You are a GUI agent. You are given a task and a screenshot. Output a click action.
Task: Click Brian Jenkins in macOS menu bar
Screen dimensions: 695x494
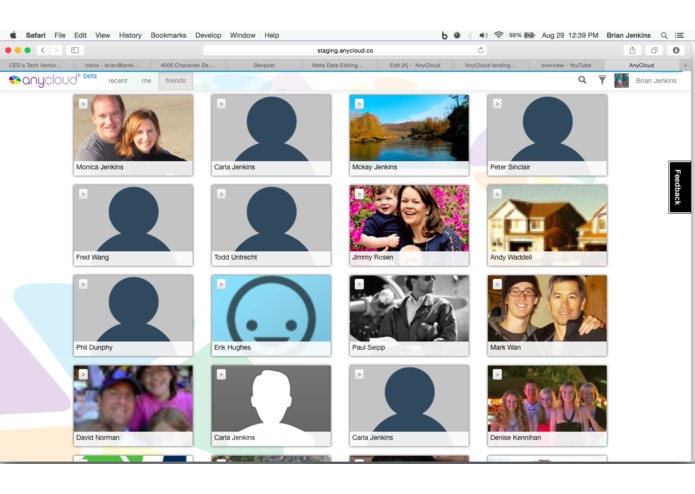629,35
